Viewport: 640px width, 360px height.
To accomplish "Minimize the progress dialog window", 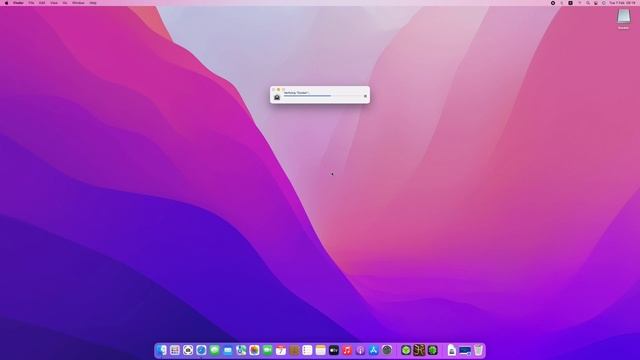I will (x=278, y=89).
